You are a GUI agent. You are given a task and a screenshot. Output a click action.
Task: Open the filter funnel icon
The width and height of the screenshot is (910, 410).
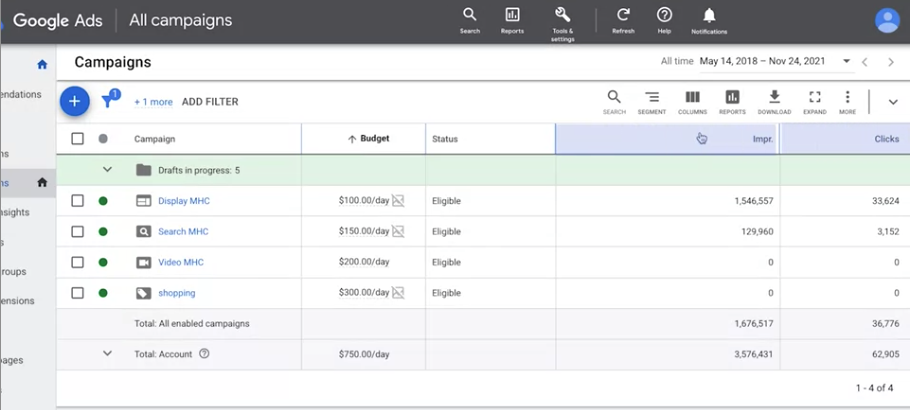109,100
